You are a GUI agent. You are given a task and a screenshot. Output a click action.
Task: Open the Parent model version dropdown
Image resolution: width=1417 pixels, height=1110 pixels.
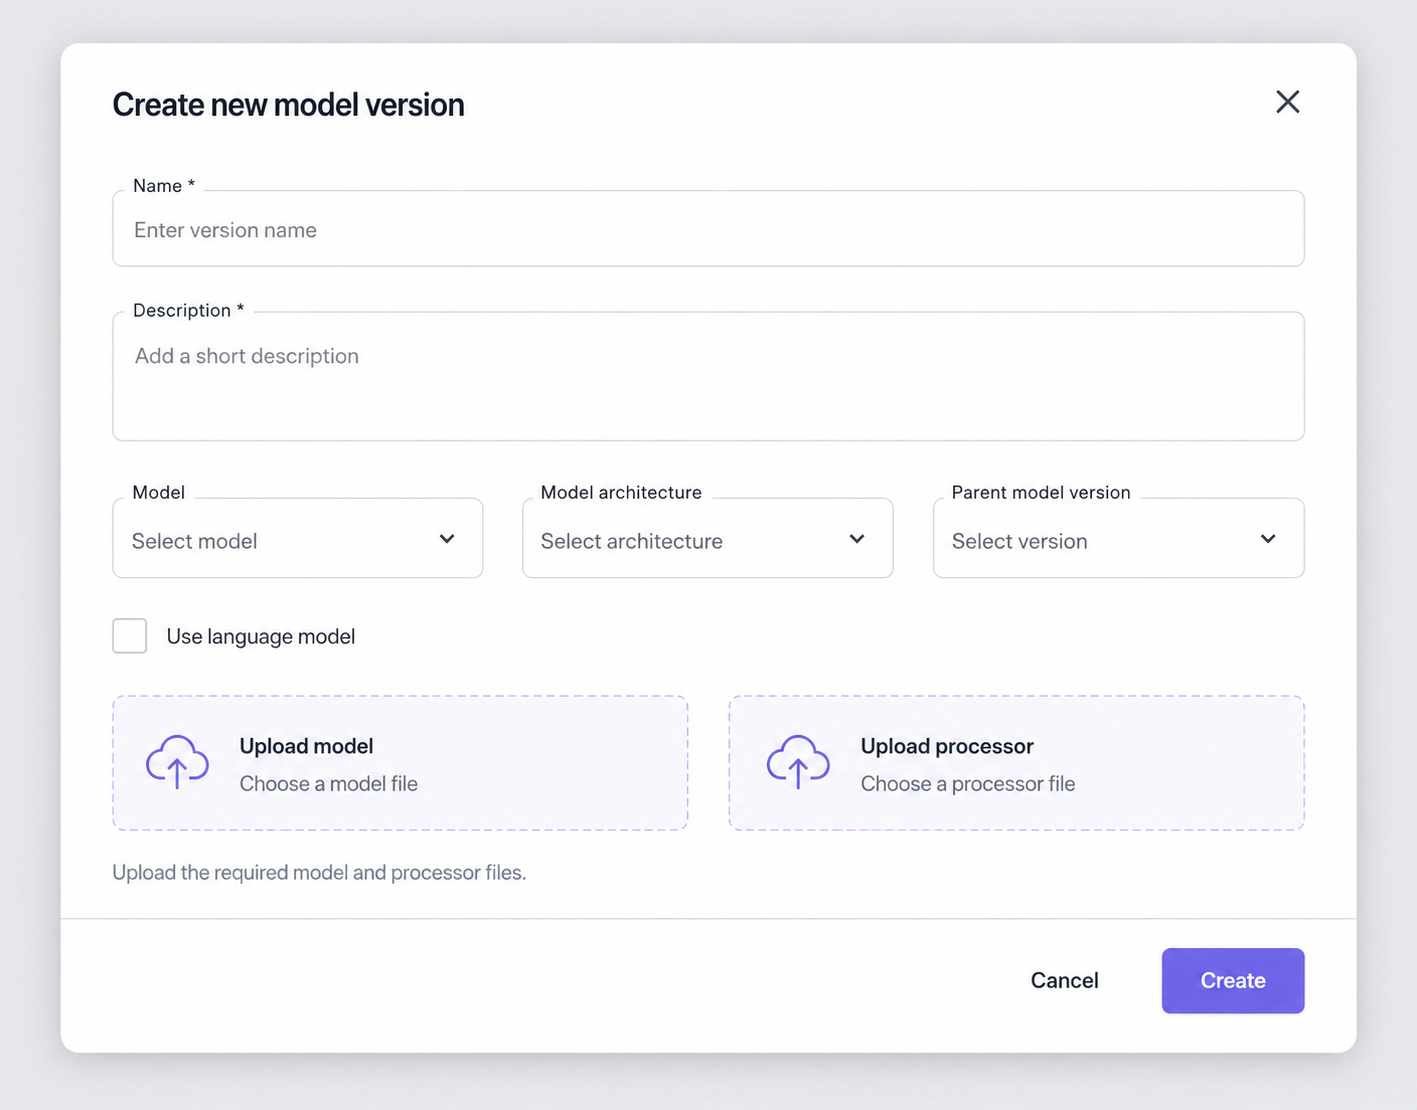[x=1118, y=539]
